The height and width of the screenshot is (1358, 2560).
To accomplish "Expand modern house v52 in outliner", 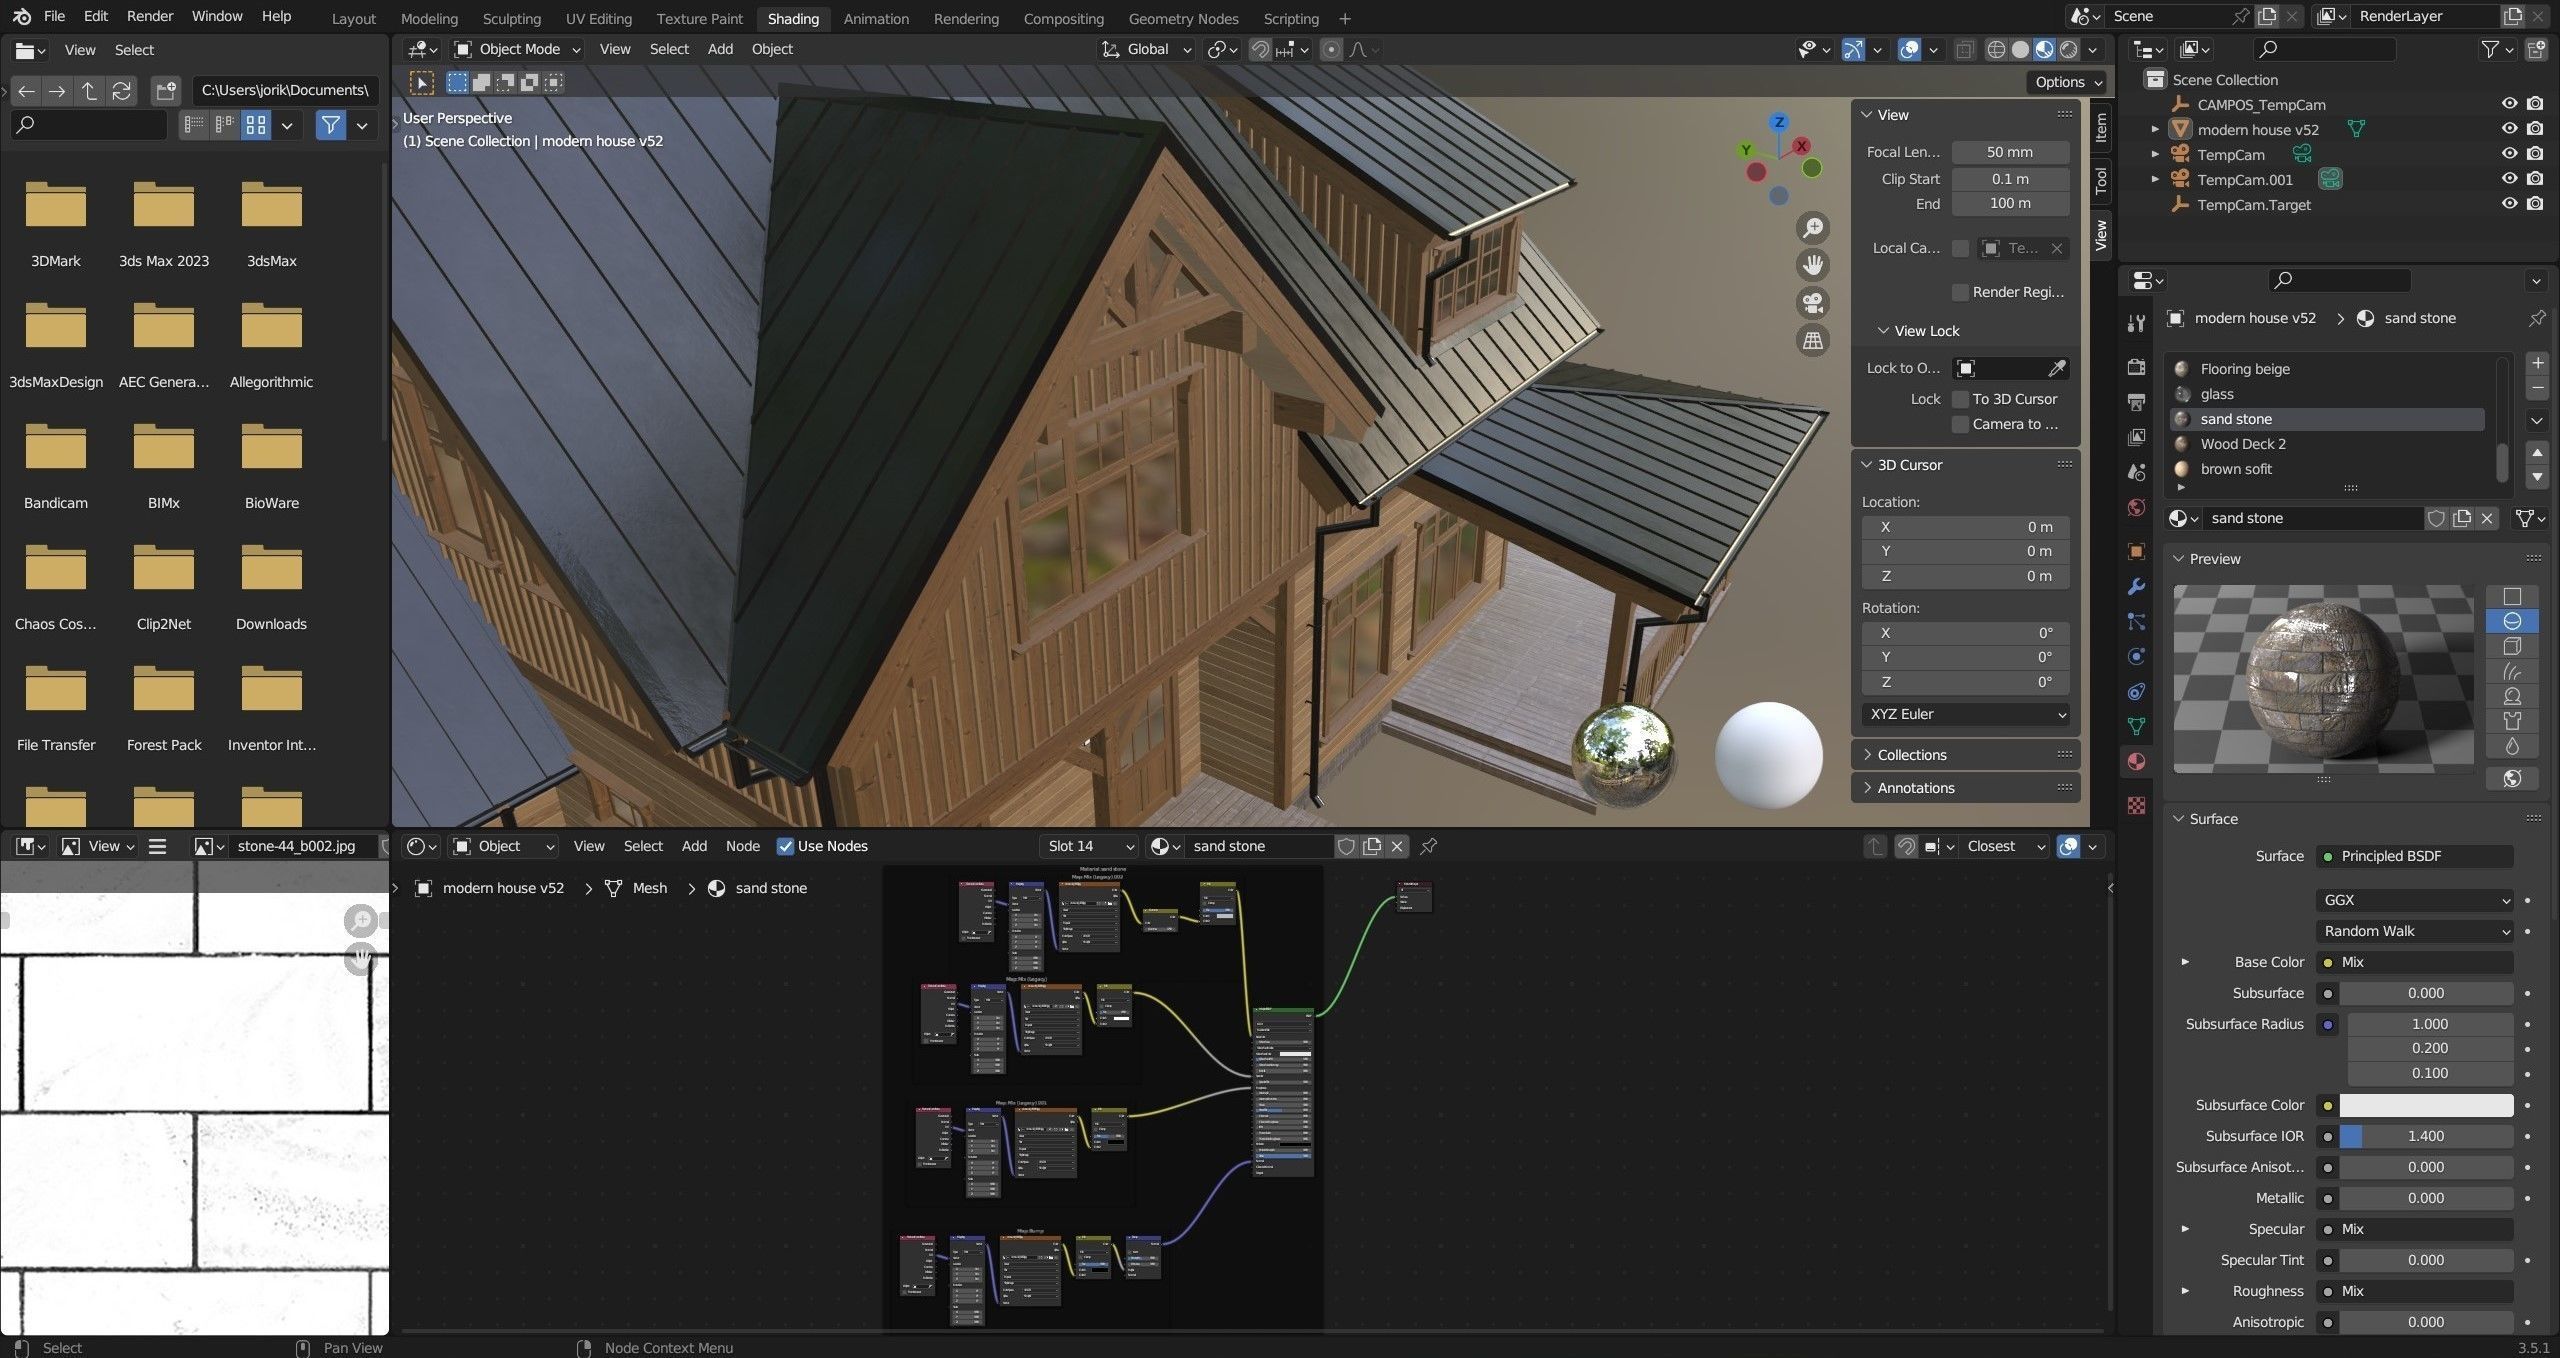I will point(2155,129).
